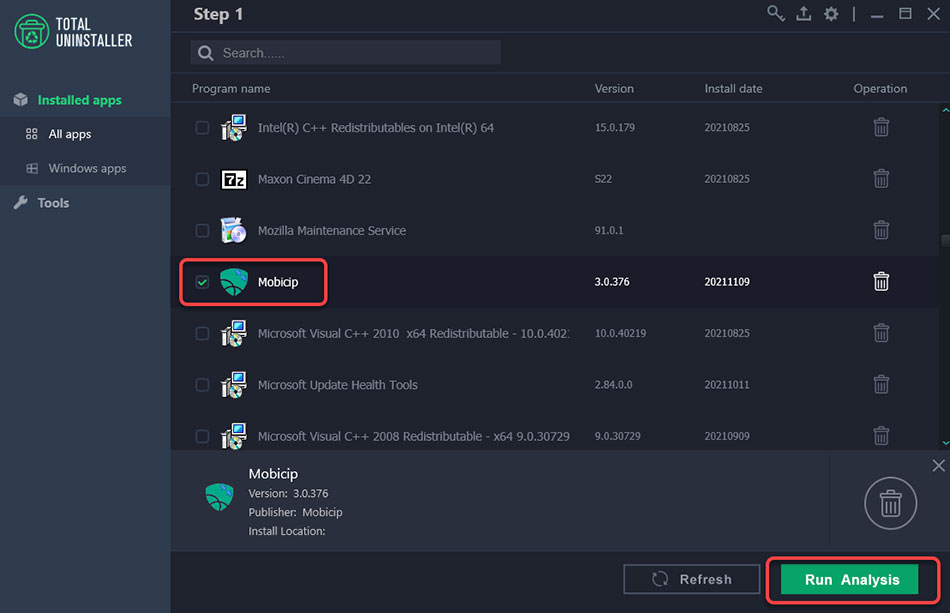Click the search magnifier icon

click(x=205, y=53)
